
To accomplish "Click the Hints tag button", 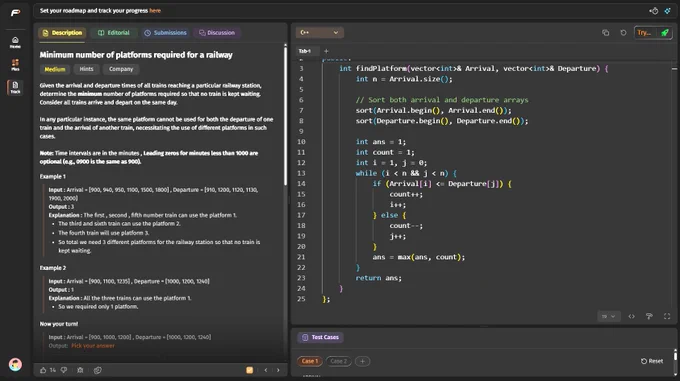I will tap(86, 69).
